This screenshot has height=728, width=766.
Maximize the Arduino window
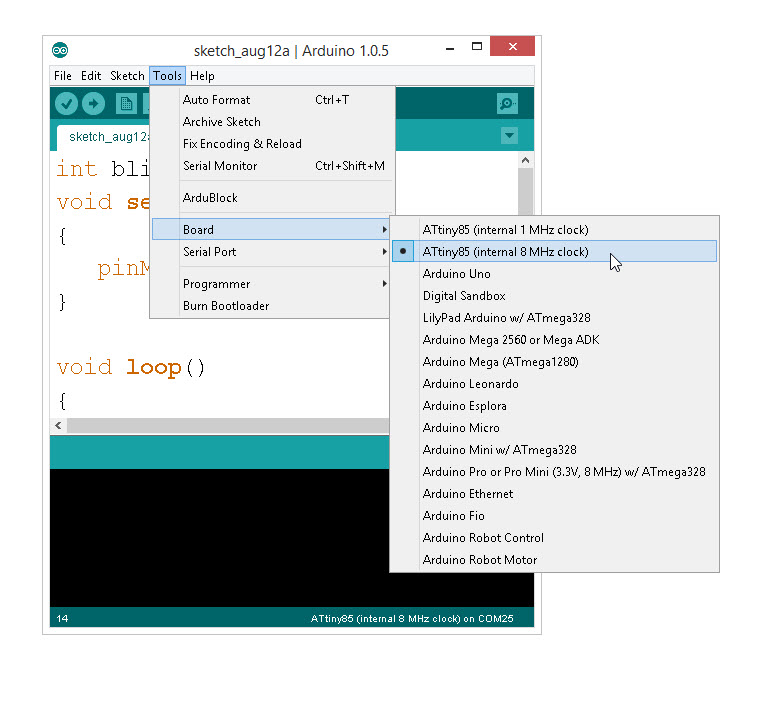coord(477,47)
